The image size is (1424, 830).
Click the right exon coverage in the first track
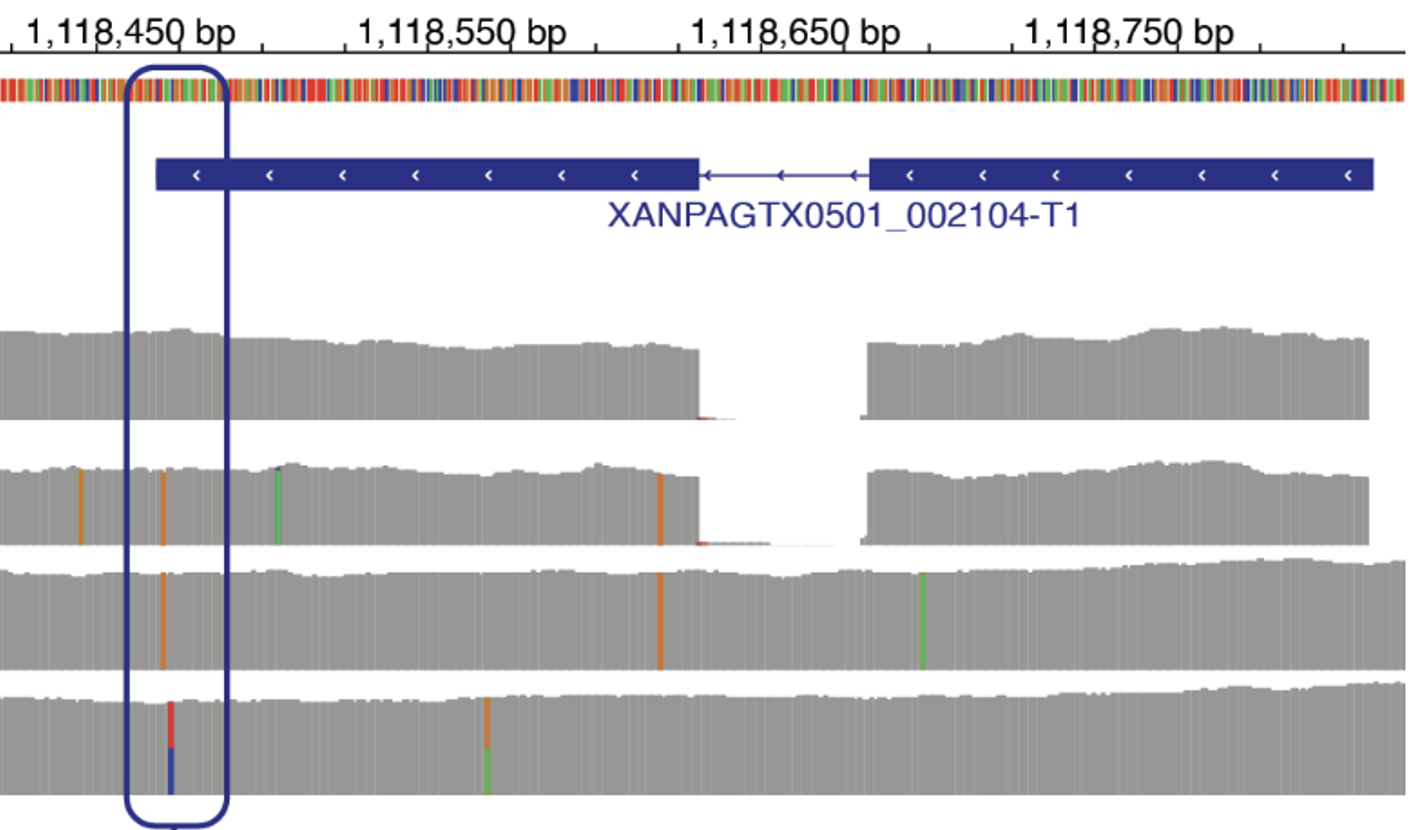[1117, 377]
